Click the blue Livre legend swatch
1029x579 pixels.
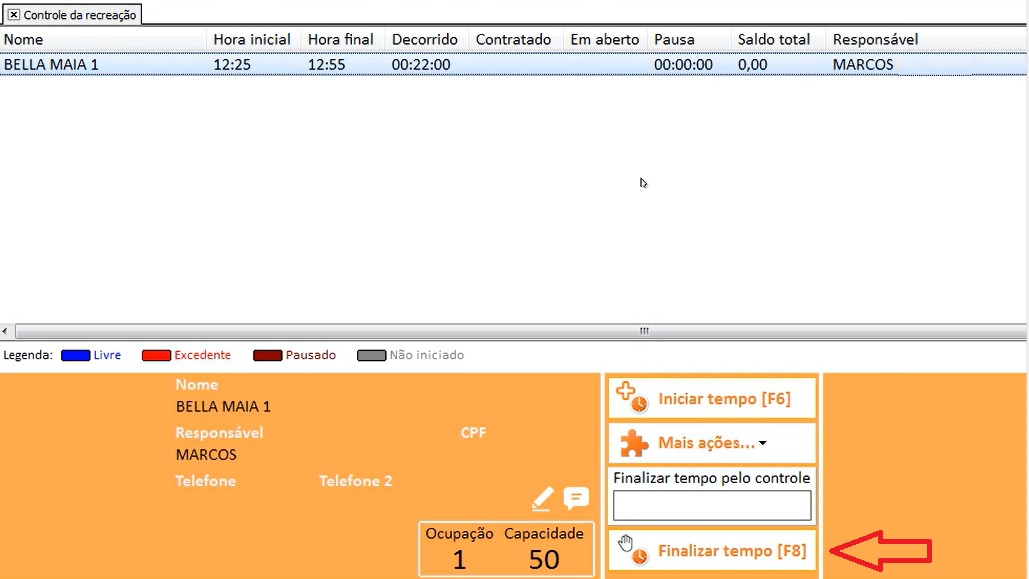click(75, 355)
